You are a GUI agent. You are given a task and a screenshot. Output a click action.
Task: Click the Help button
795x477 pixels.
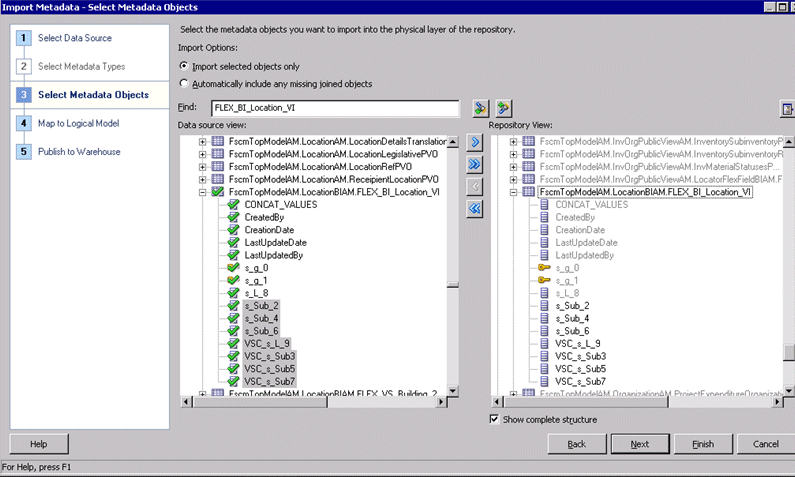coord(39,444)
